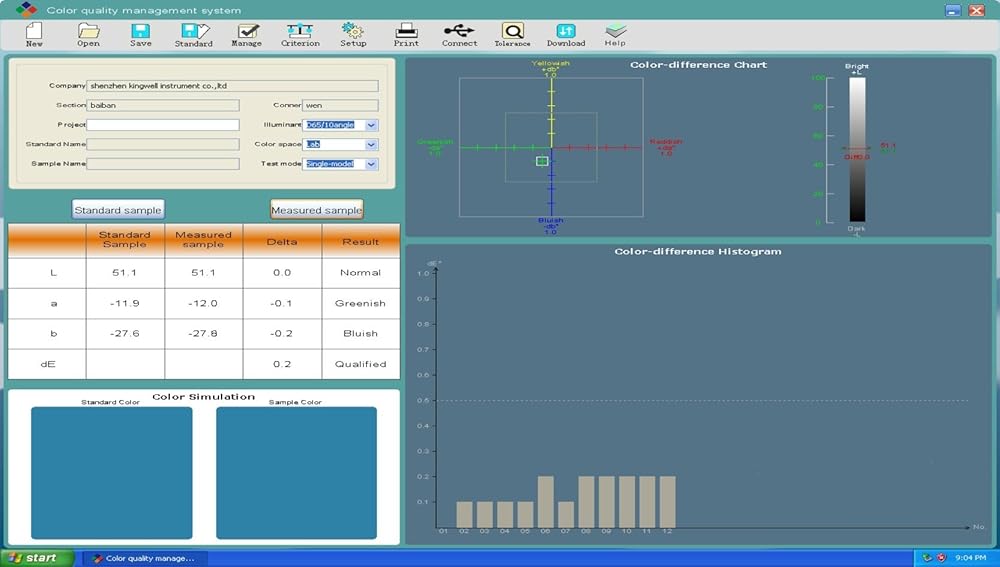Expand the Illuminant dropdown

(x=371, y=125)
